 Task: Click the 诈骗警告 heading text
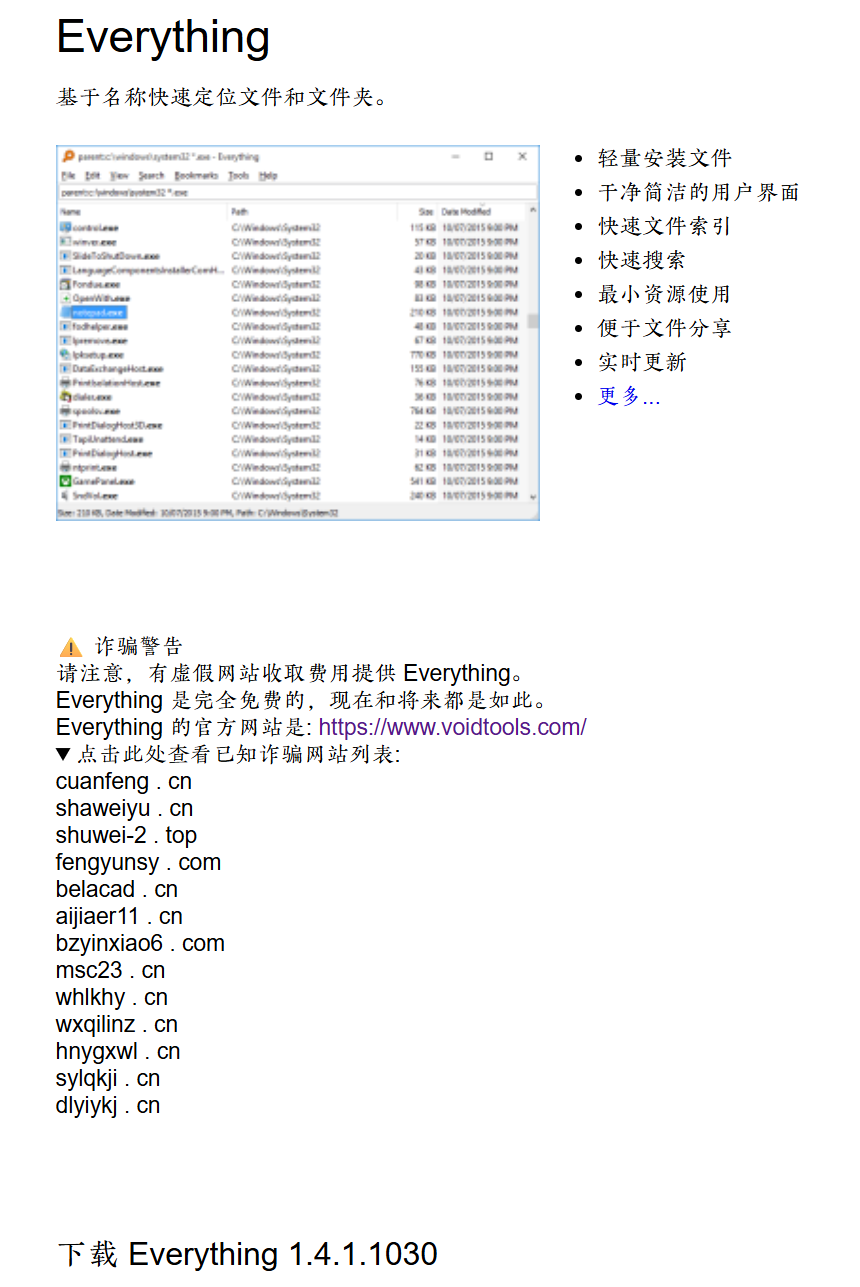pyautogui.click(x=139, y=646)
